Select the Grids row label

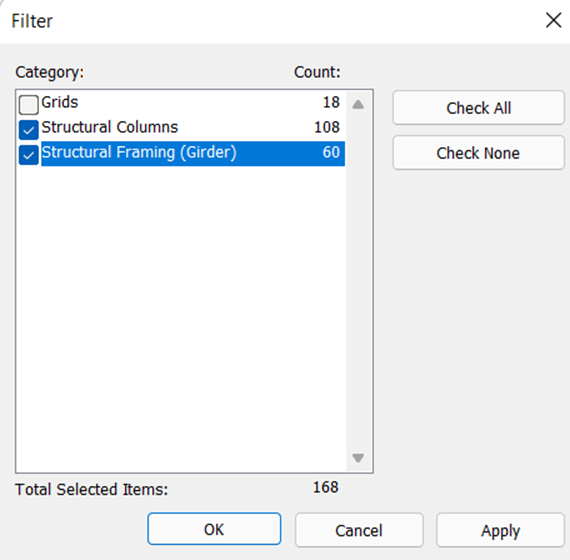click(x=60, y=102)
